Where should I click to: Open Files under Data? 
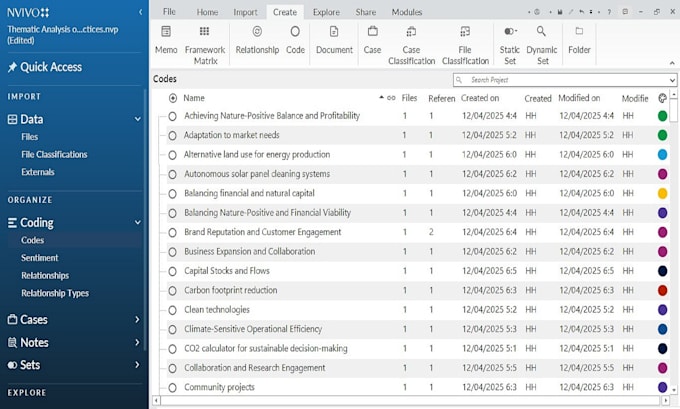(29, 137)
